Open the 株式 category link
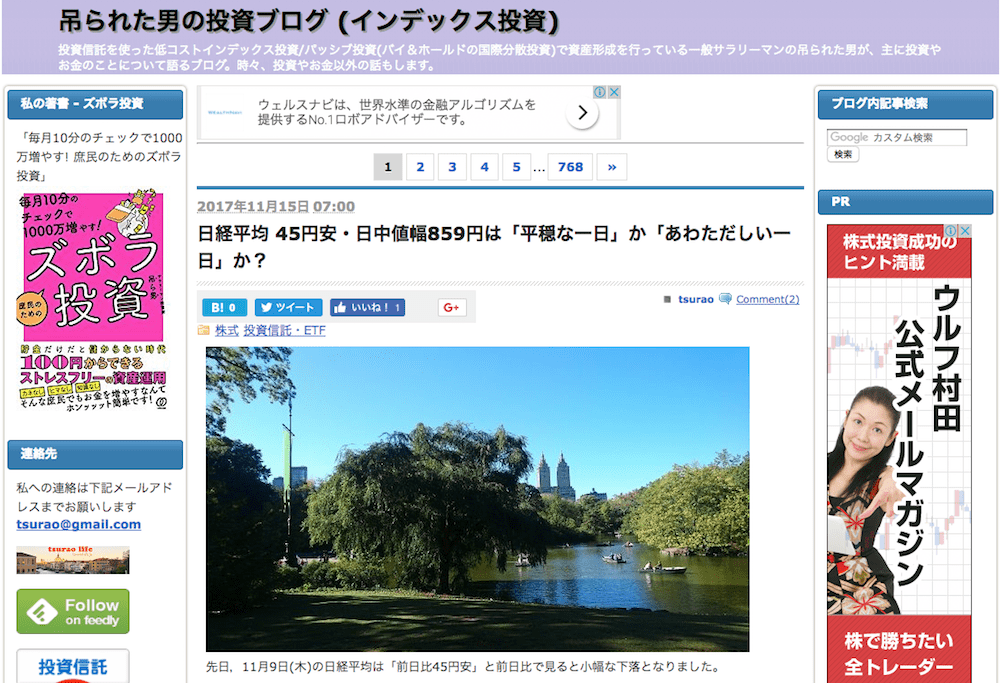Screen dimensions: 1000x683 tap(226, 330)
